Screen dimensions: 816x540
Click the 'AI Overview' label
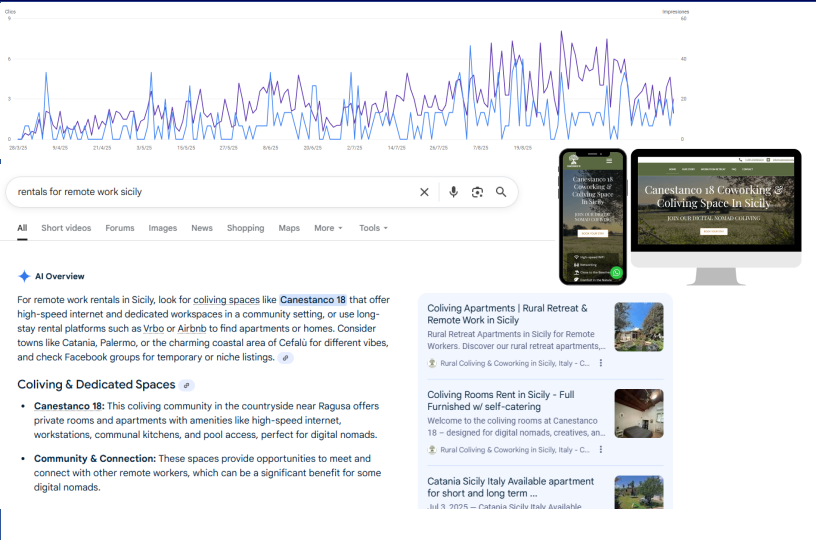tap(59, 276)
